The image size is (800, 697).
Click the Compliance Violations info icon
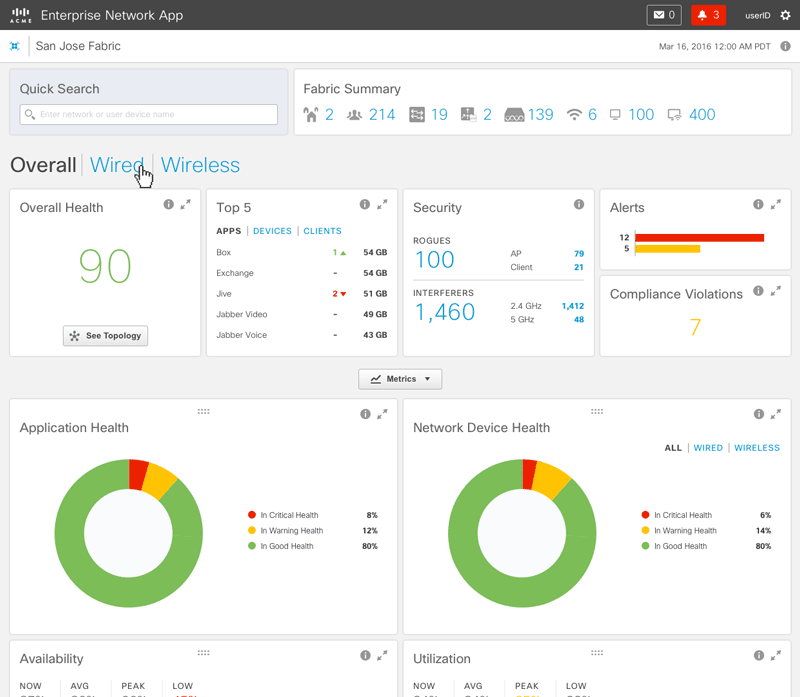[x=758, y=291]
